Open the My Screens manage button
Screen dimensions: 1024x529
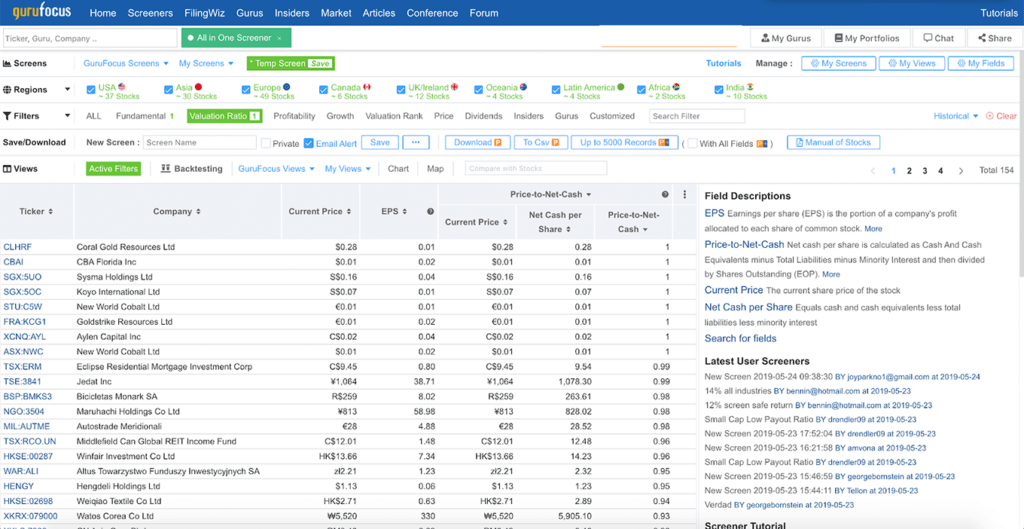(838, 63)
